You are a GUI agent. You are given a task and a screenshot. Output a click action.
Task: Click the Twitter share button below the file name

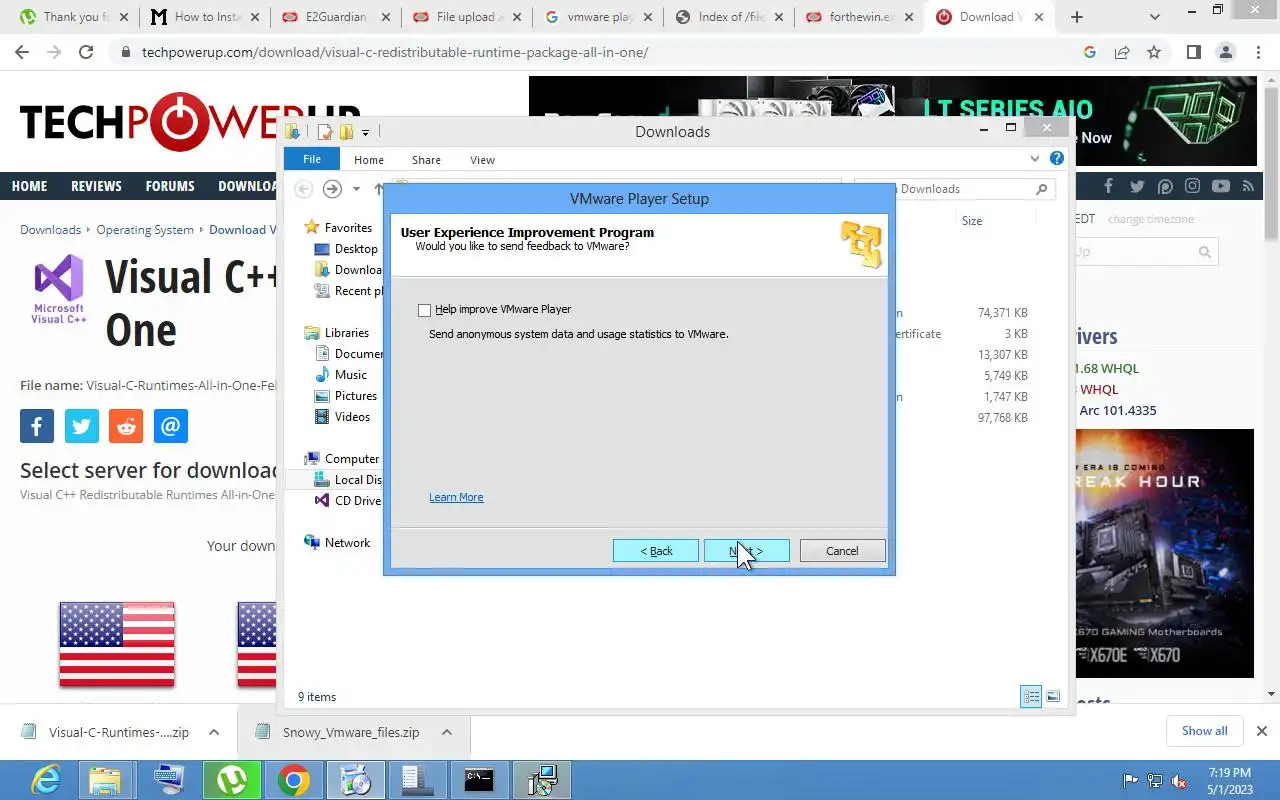pos(81,426)
